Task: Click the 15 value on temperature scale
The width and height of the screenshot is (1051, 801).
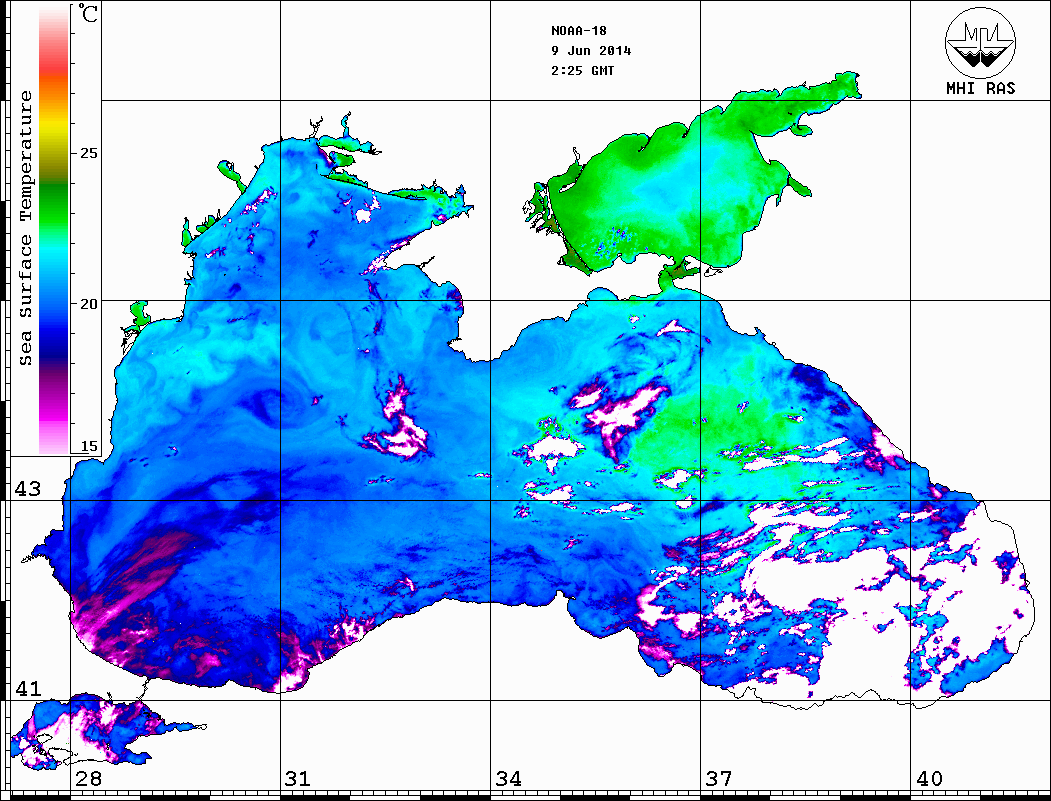Action: point(88,446)
